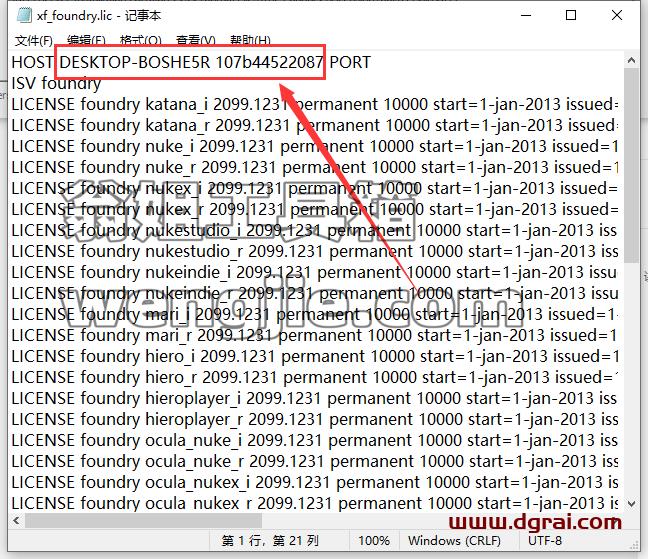The width and height of the screenshot is (648, 559).
Task: Click the nuke_i license line
Action: point(315,147)
